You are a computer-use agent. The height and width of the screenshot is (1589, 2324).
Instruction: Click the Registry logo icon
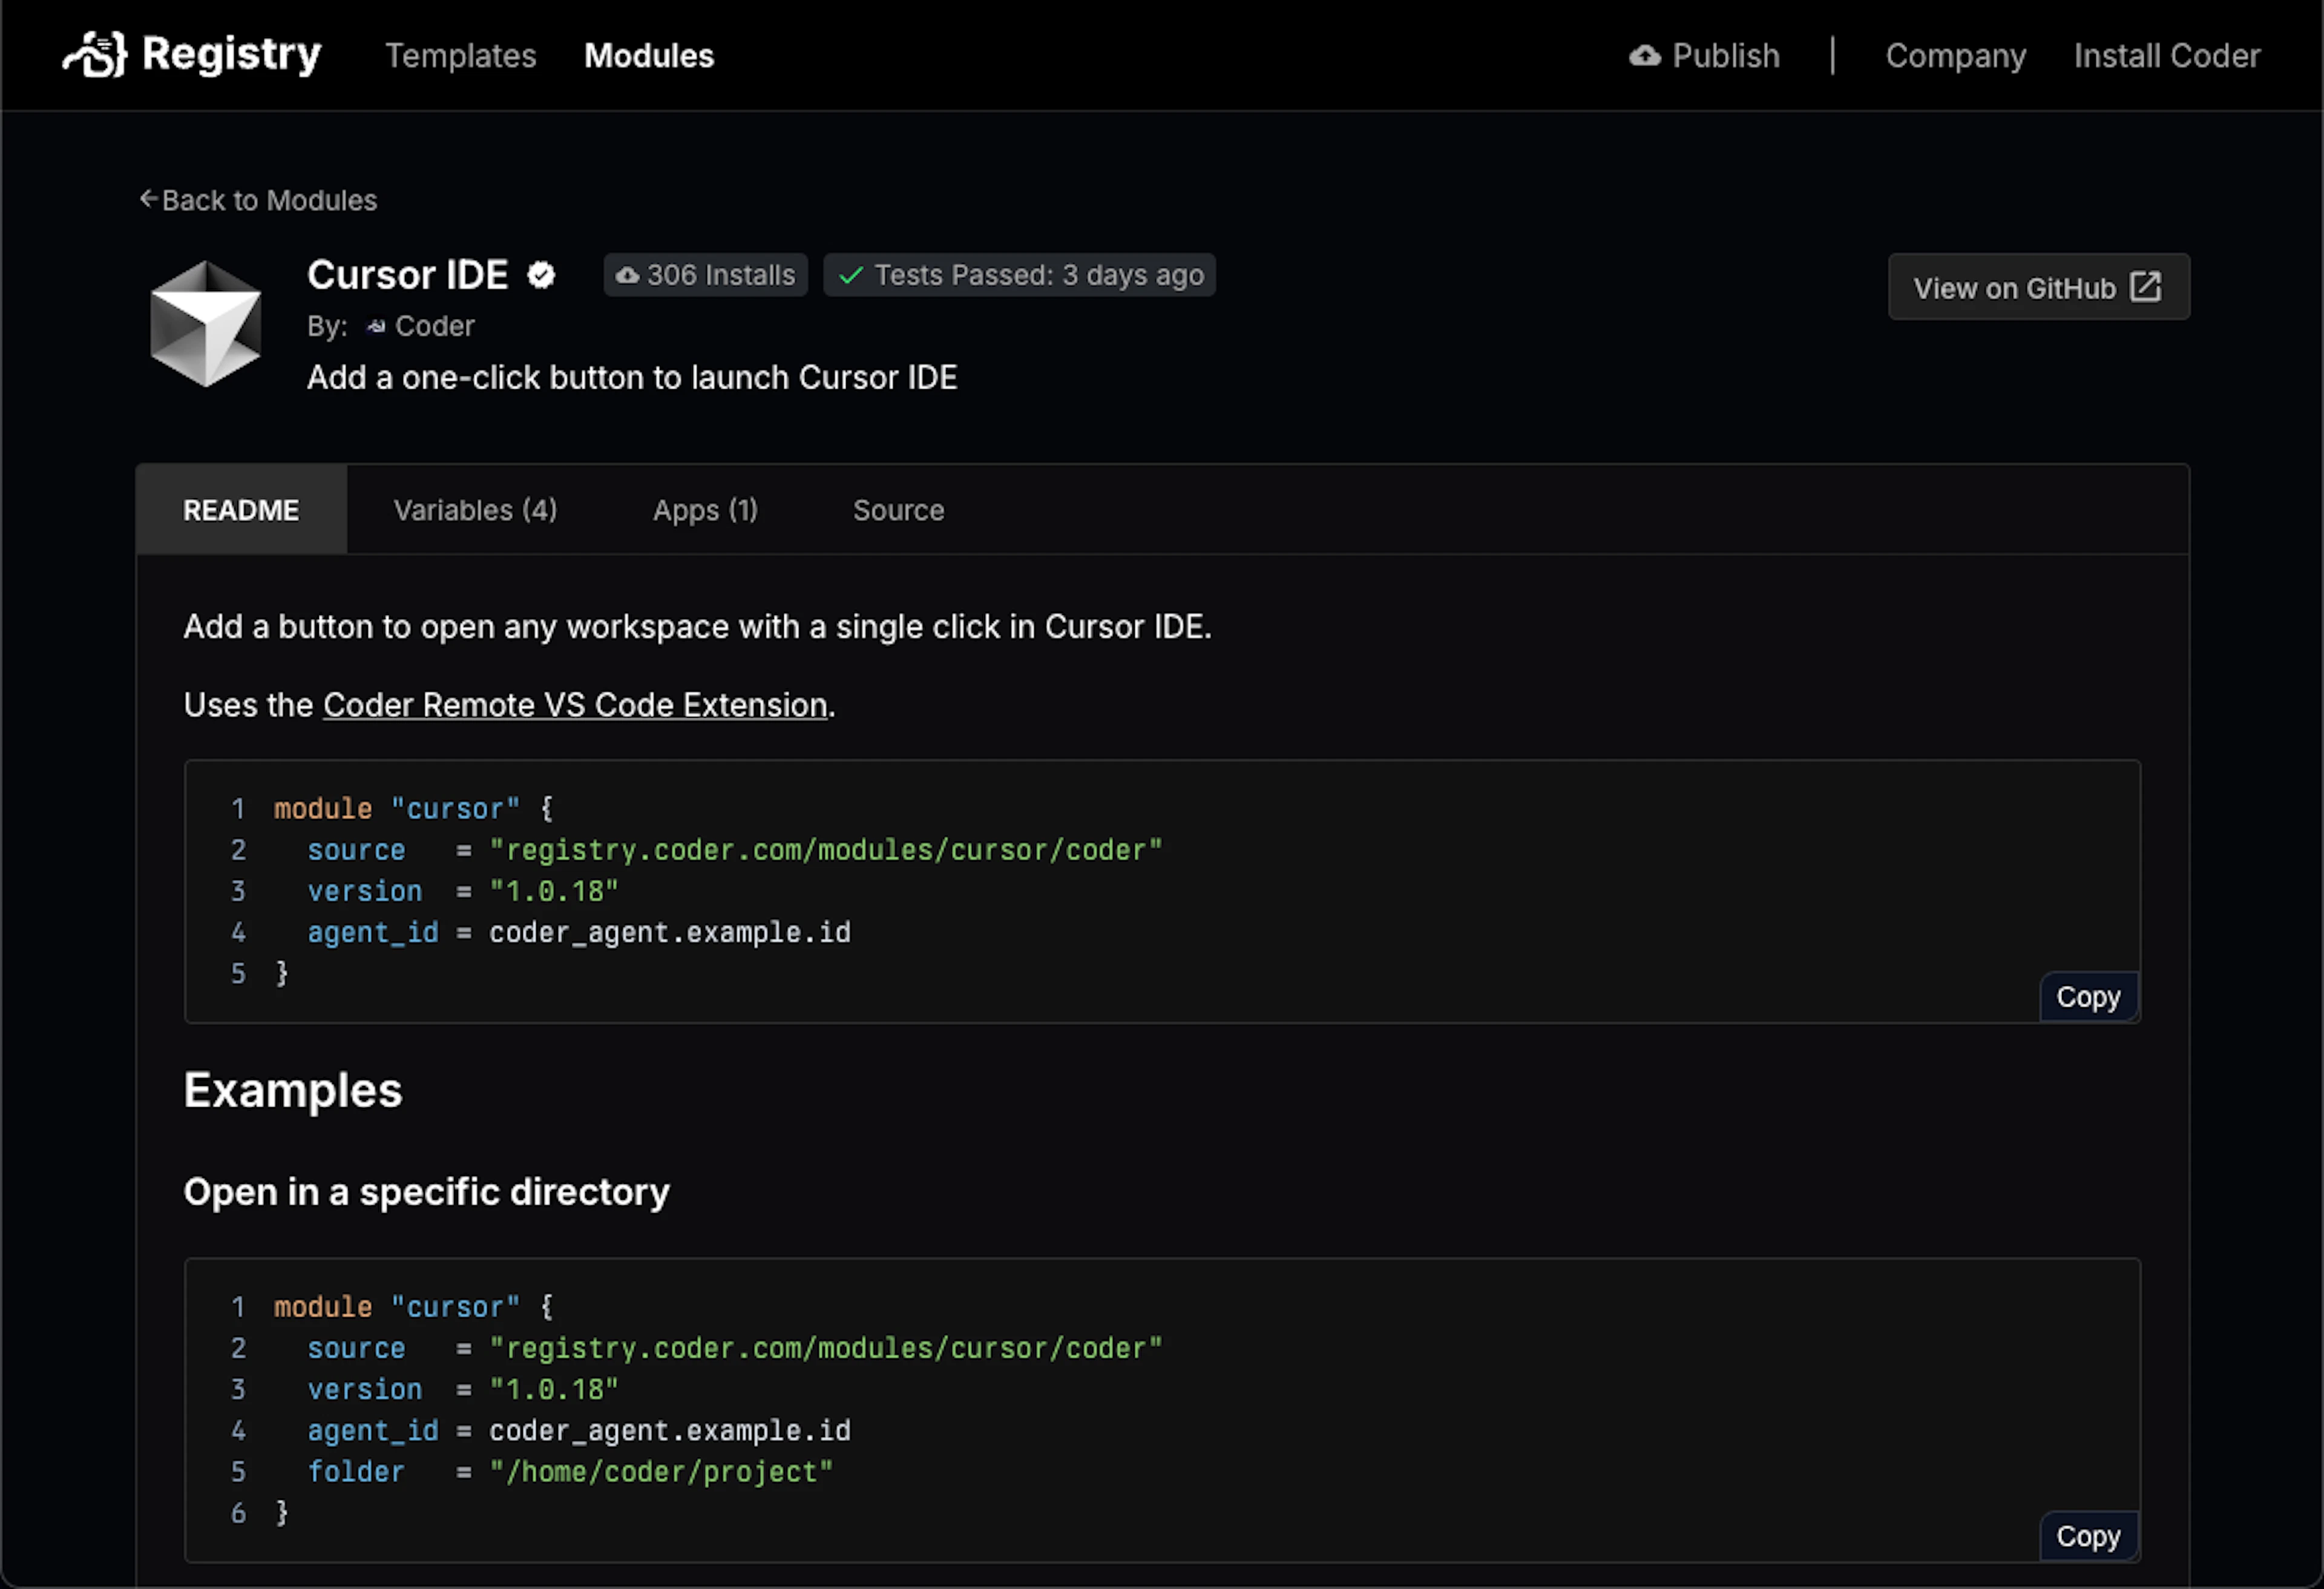(x=94, y=54)
